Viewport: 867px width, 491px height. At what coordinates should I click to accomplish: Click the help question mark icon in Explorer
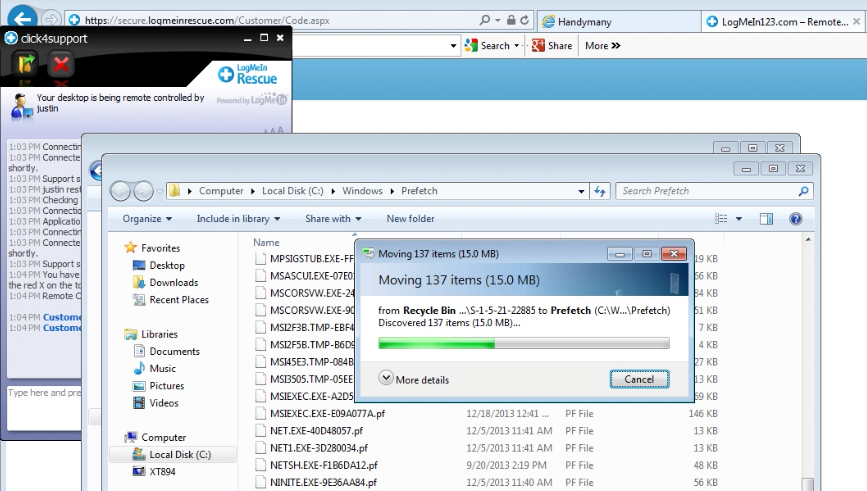point(796,219)
